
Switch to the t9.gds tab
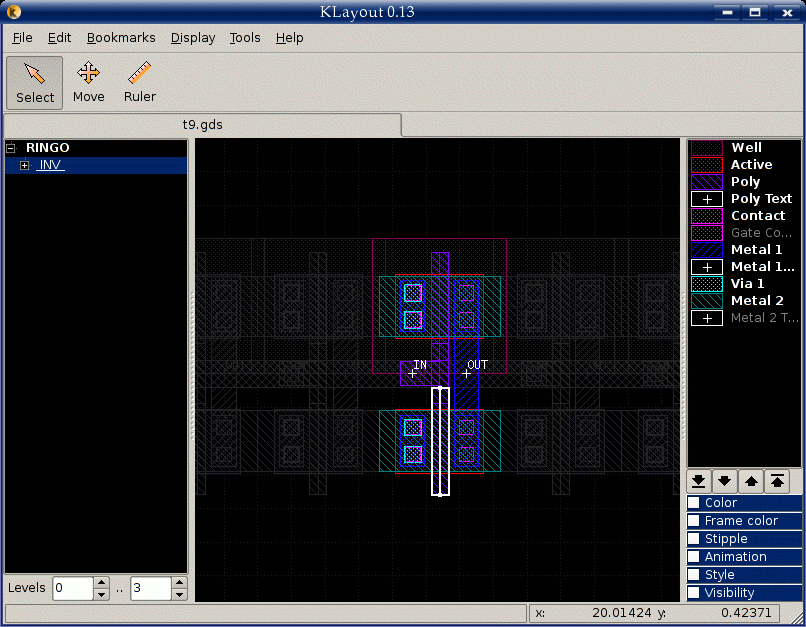click(x=202, y=125)
